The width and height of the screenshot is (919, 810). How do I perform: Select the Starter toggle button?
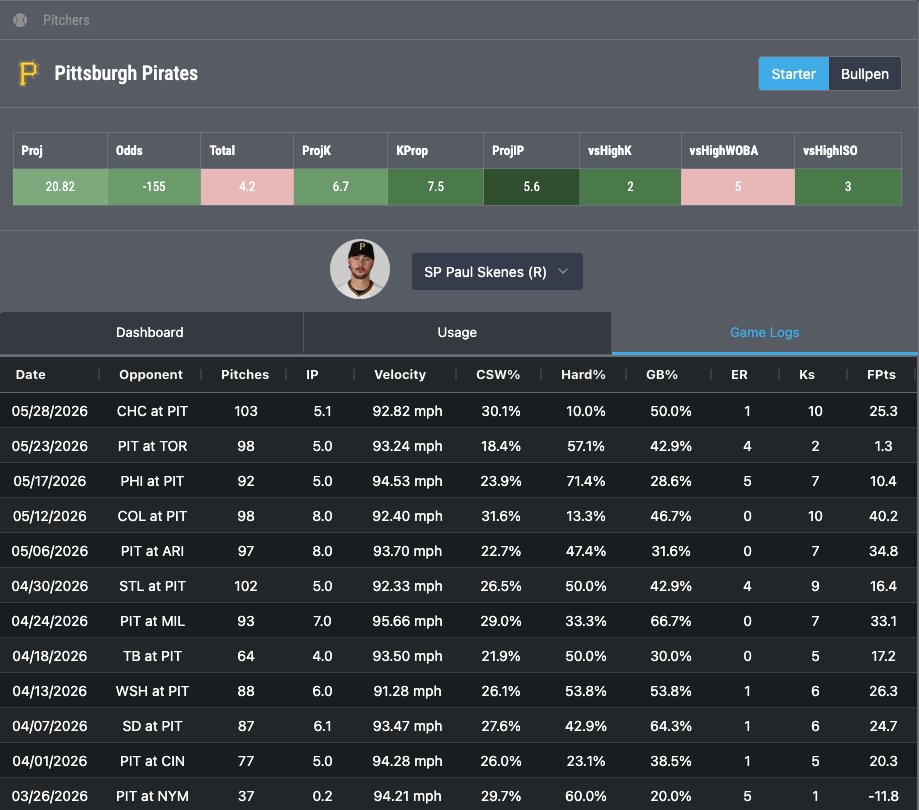coord(793,74)
